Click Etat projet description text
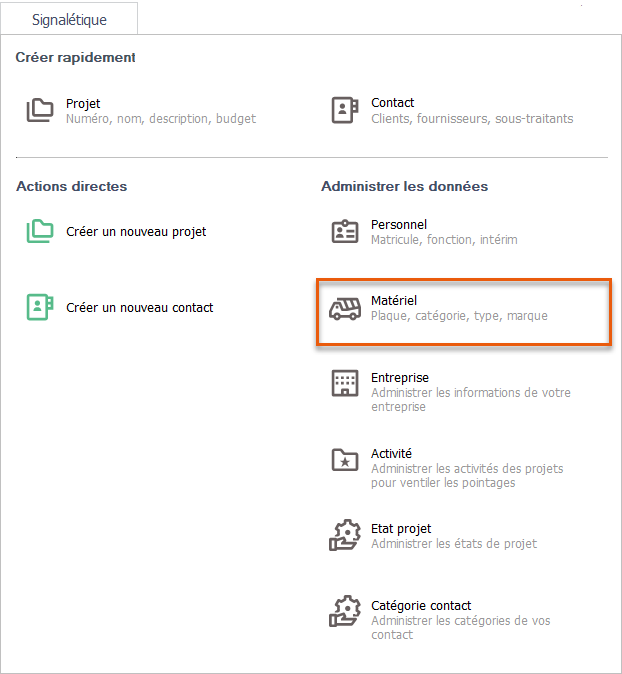 click(453, 544)
